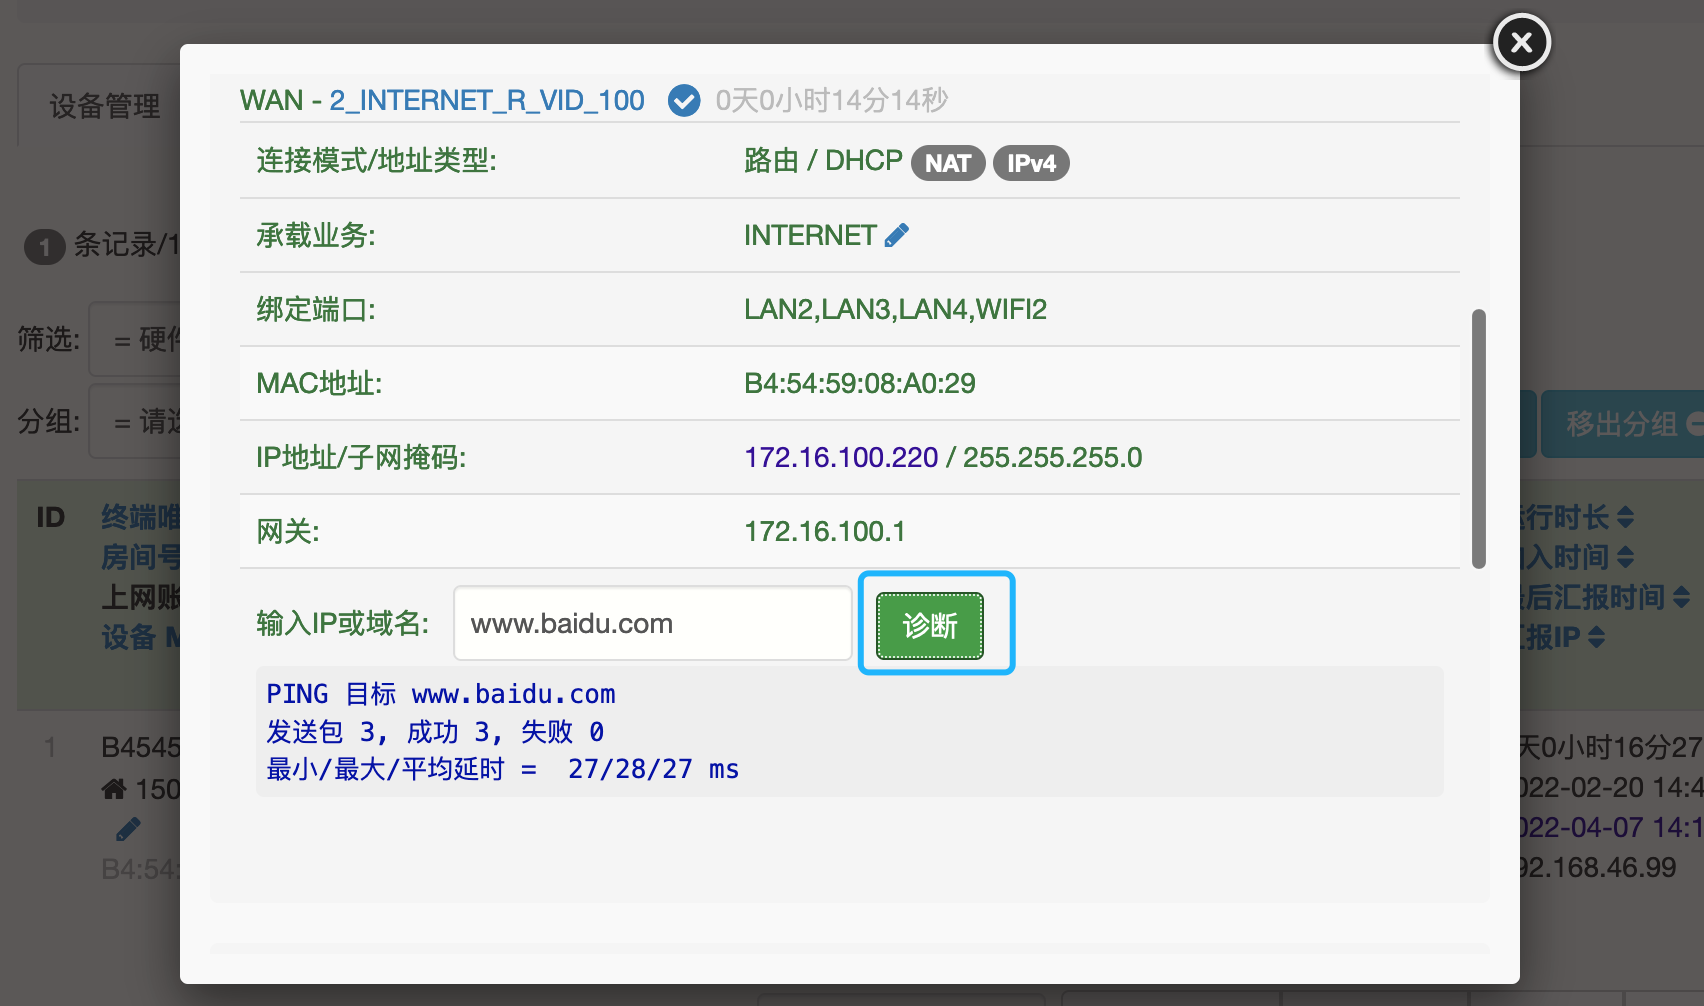Click the NAT badge
Screen dimensions: 1704x1006
[947, 163]
